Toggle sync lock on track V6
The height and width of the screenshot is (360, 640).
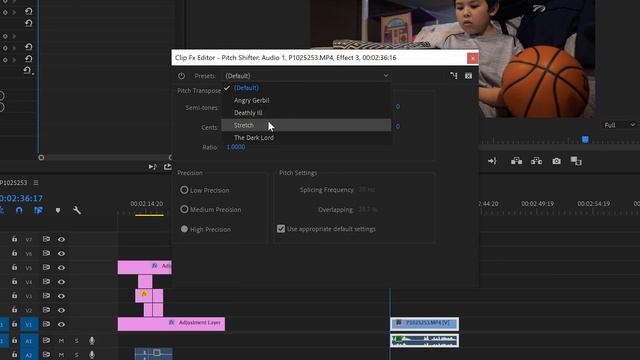point(46,253)
